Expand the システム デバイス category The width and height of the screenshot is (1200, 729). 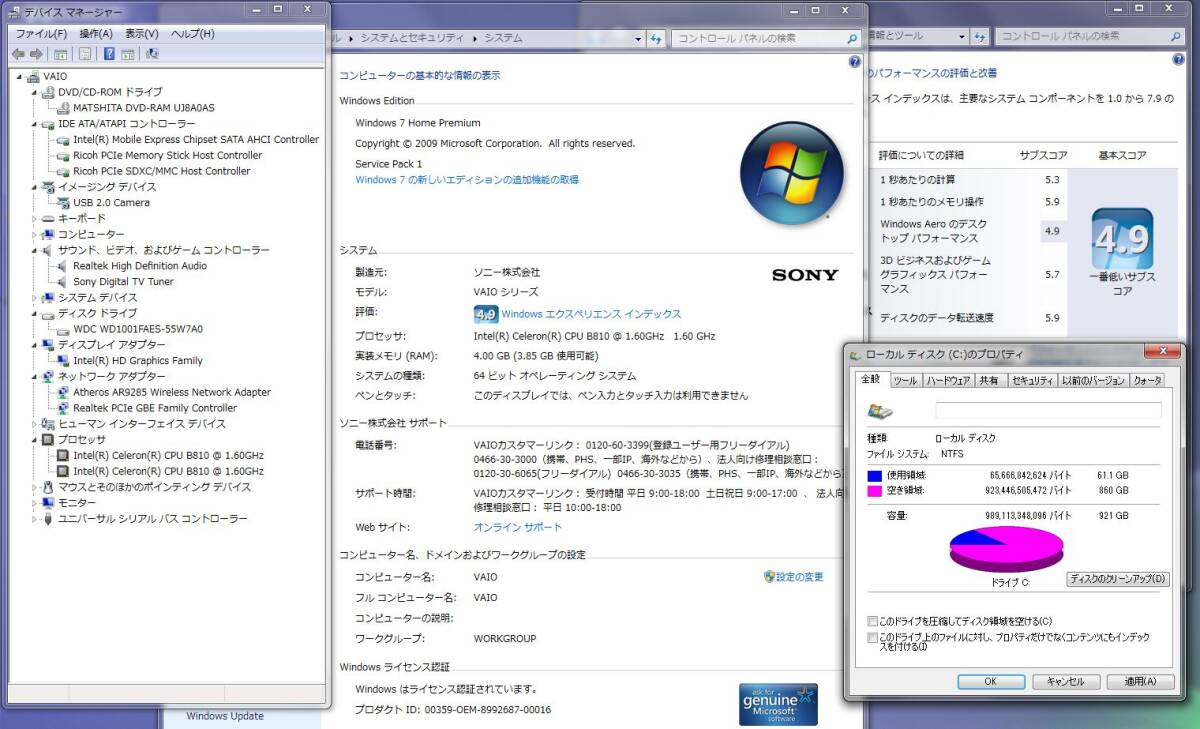(x=35, y=298)
